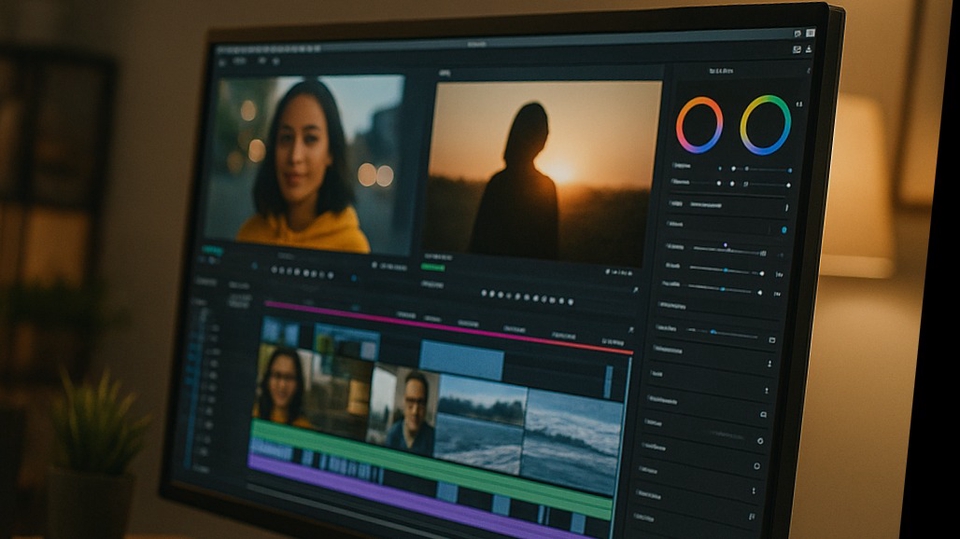Click the program monitor showing sunset silhouette
Image resolution: width=960 pixels, height=539 pixels.
point(542,173)
